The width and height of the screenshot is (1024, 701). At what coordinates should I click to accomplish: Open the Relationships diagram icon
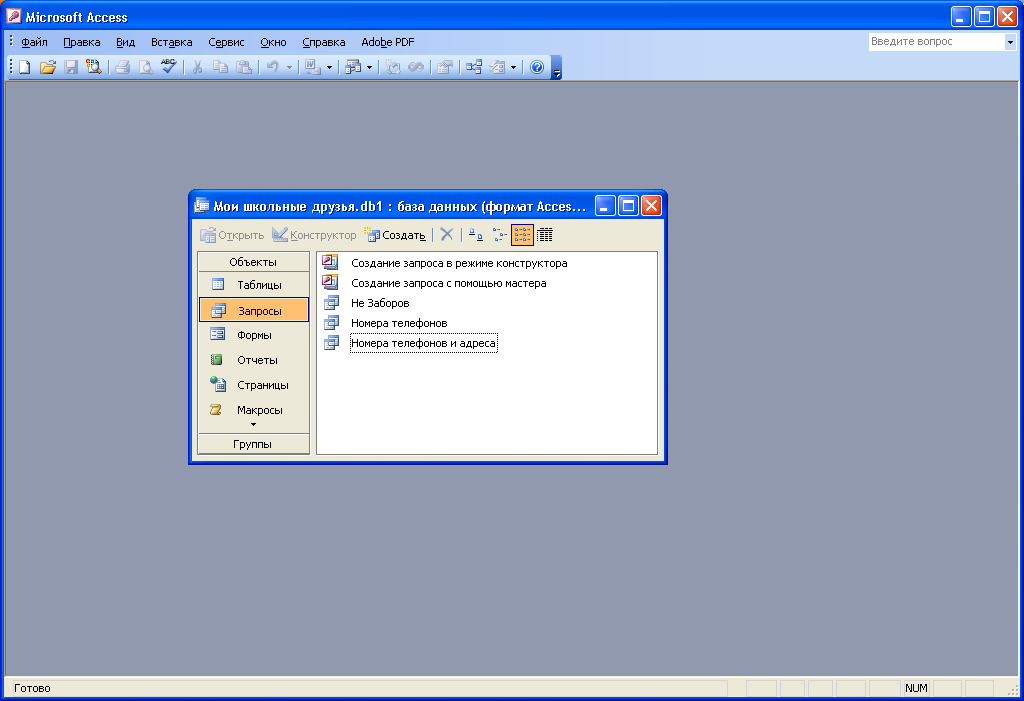(x=474, y=67)
